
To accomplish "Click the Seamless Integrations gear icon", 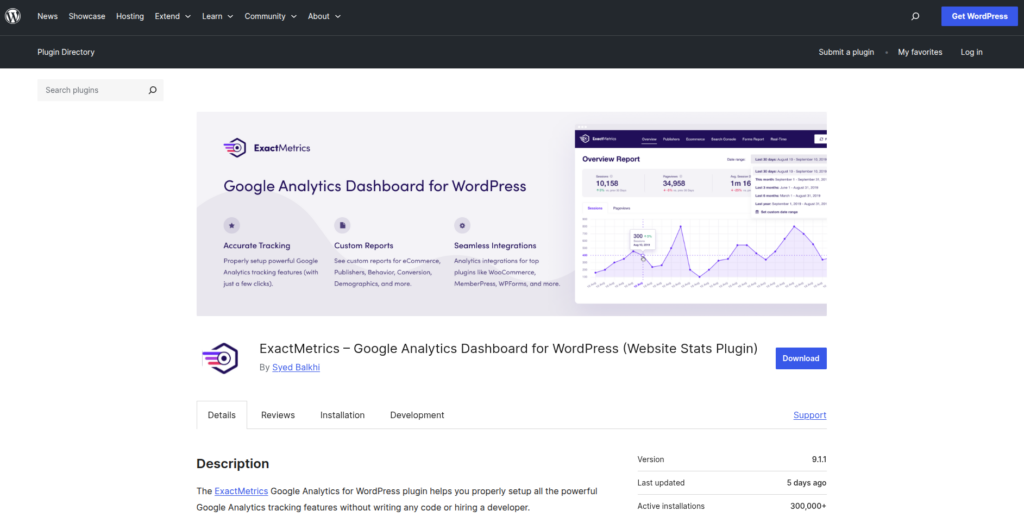I will [x=462, y=225].
